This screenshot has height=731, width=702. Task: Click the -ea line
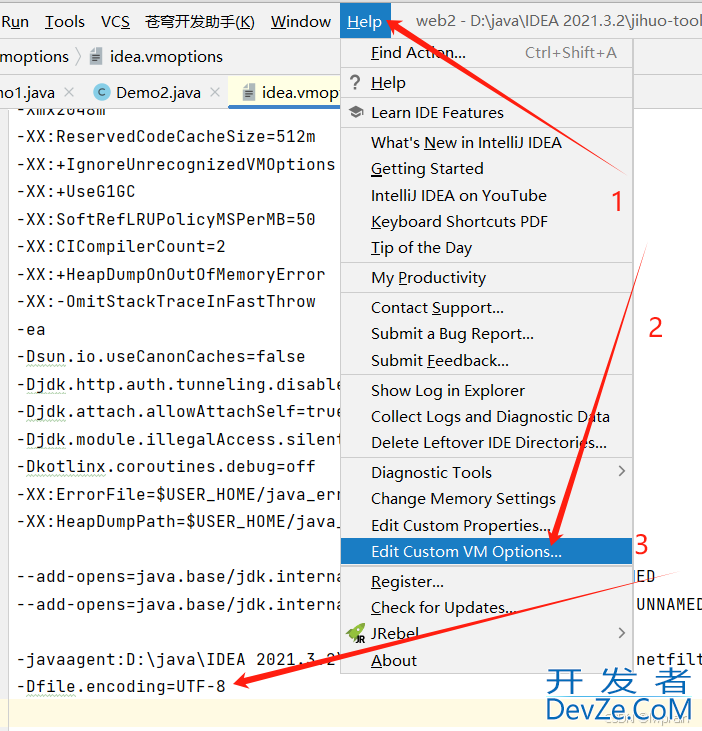pyautogui.click(x=31, y=330)
